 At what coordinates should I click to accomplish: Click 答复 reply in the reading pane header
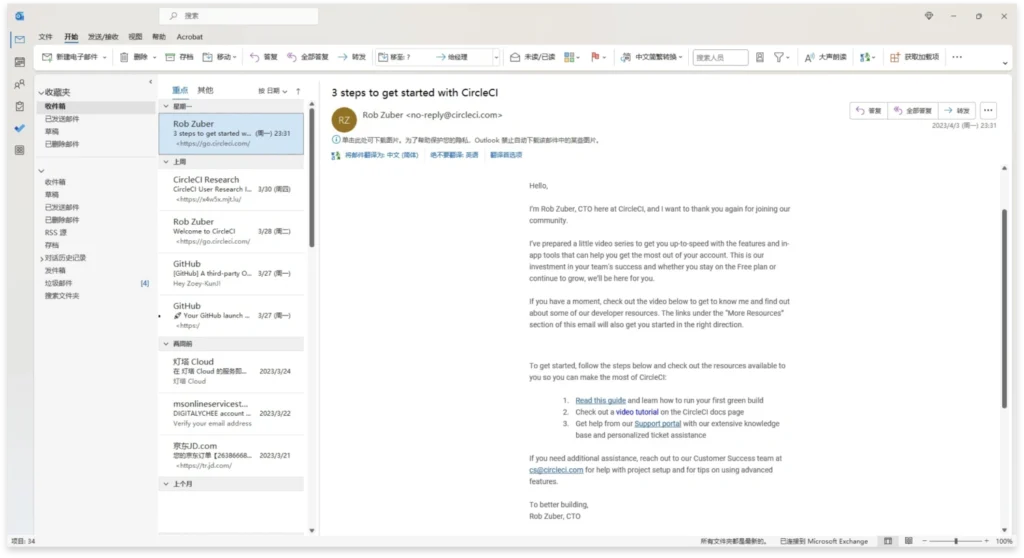pos(868,110)
